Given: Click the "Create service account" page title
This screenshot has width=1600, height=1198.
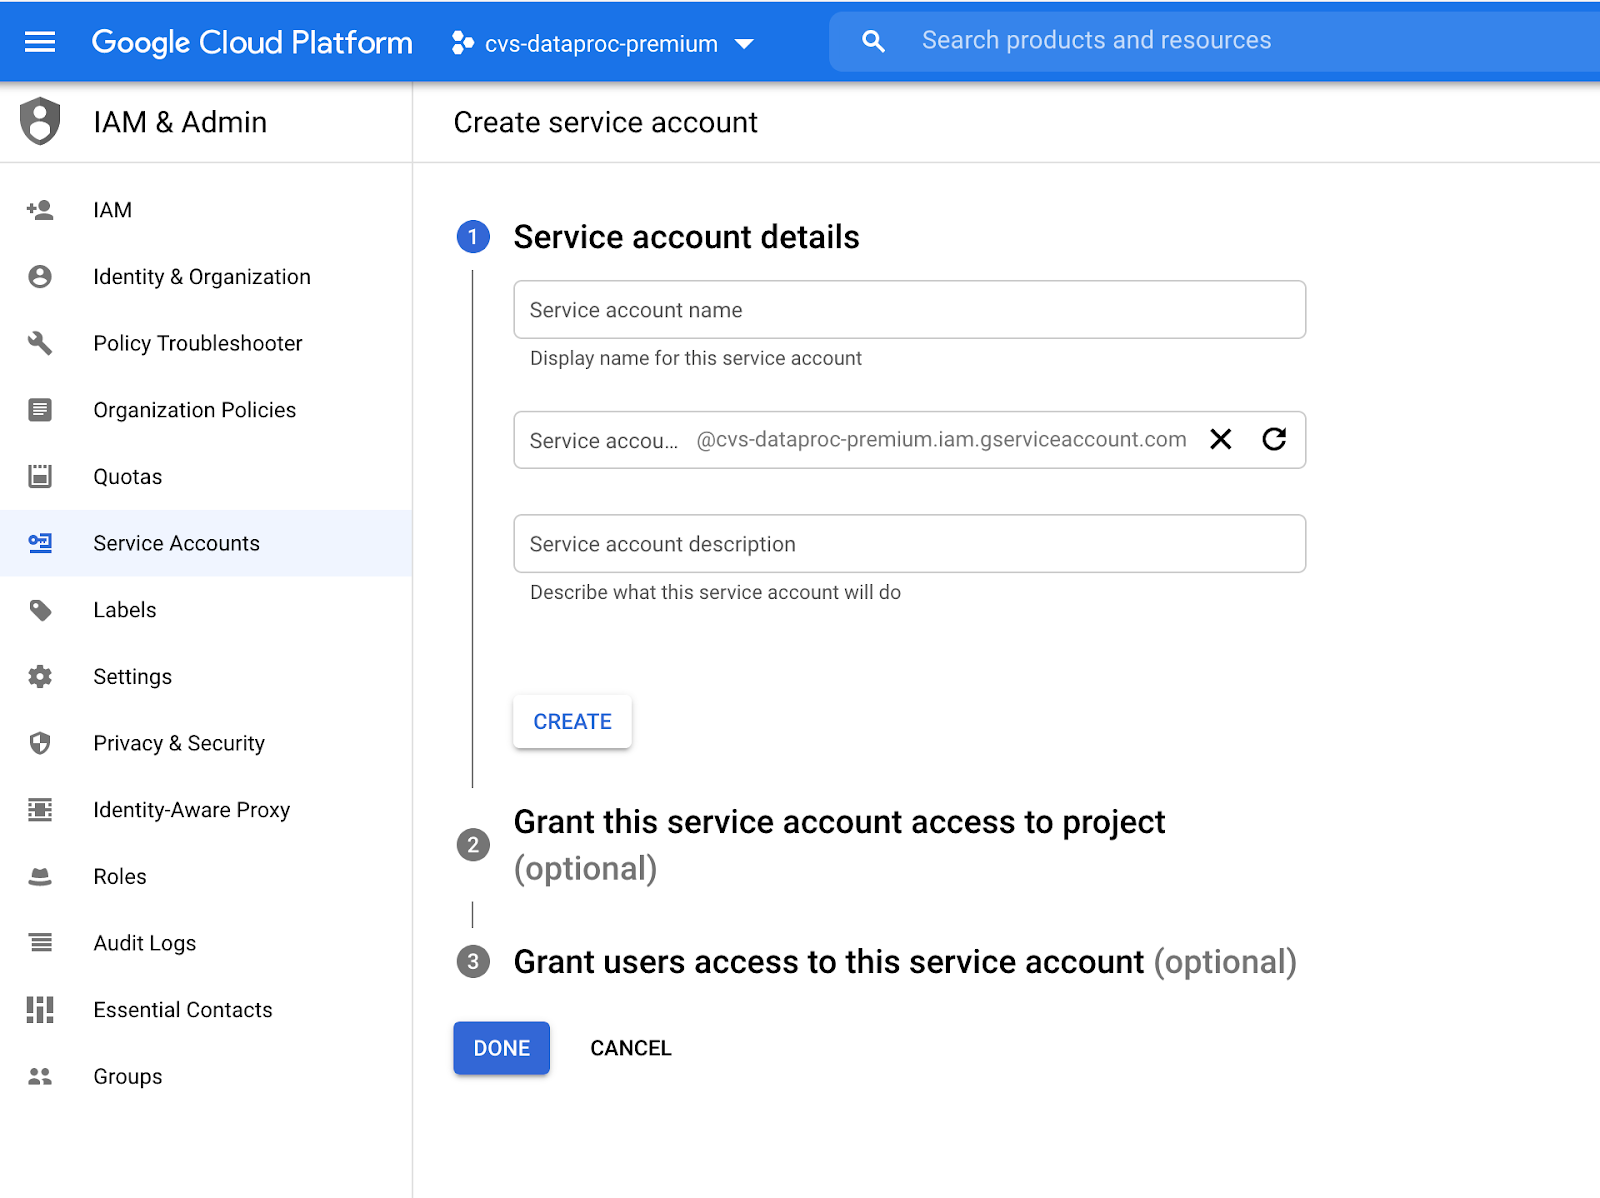Looking at the screenshot, I should [606, 122].
